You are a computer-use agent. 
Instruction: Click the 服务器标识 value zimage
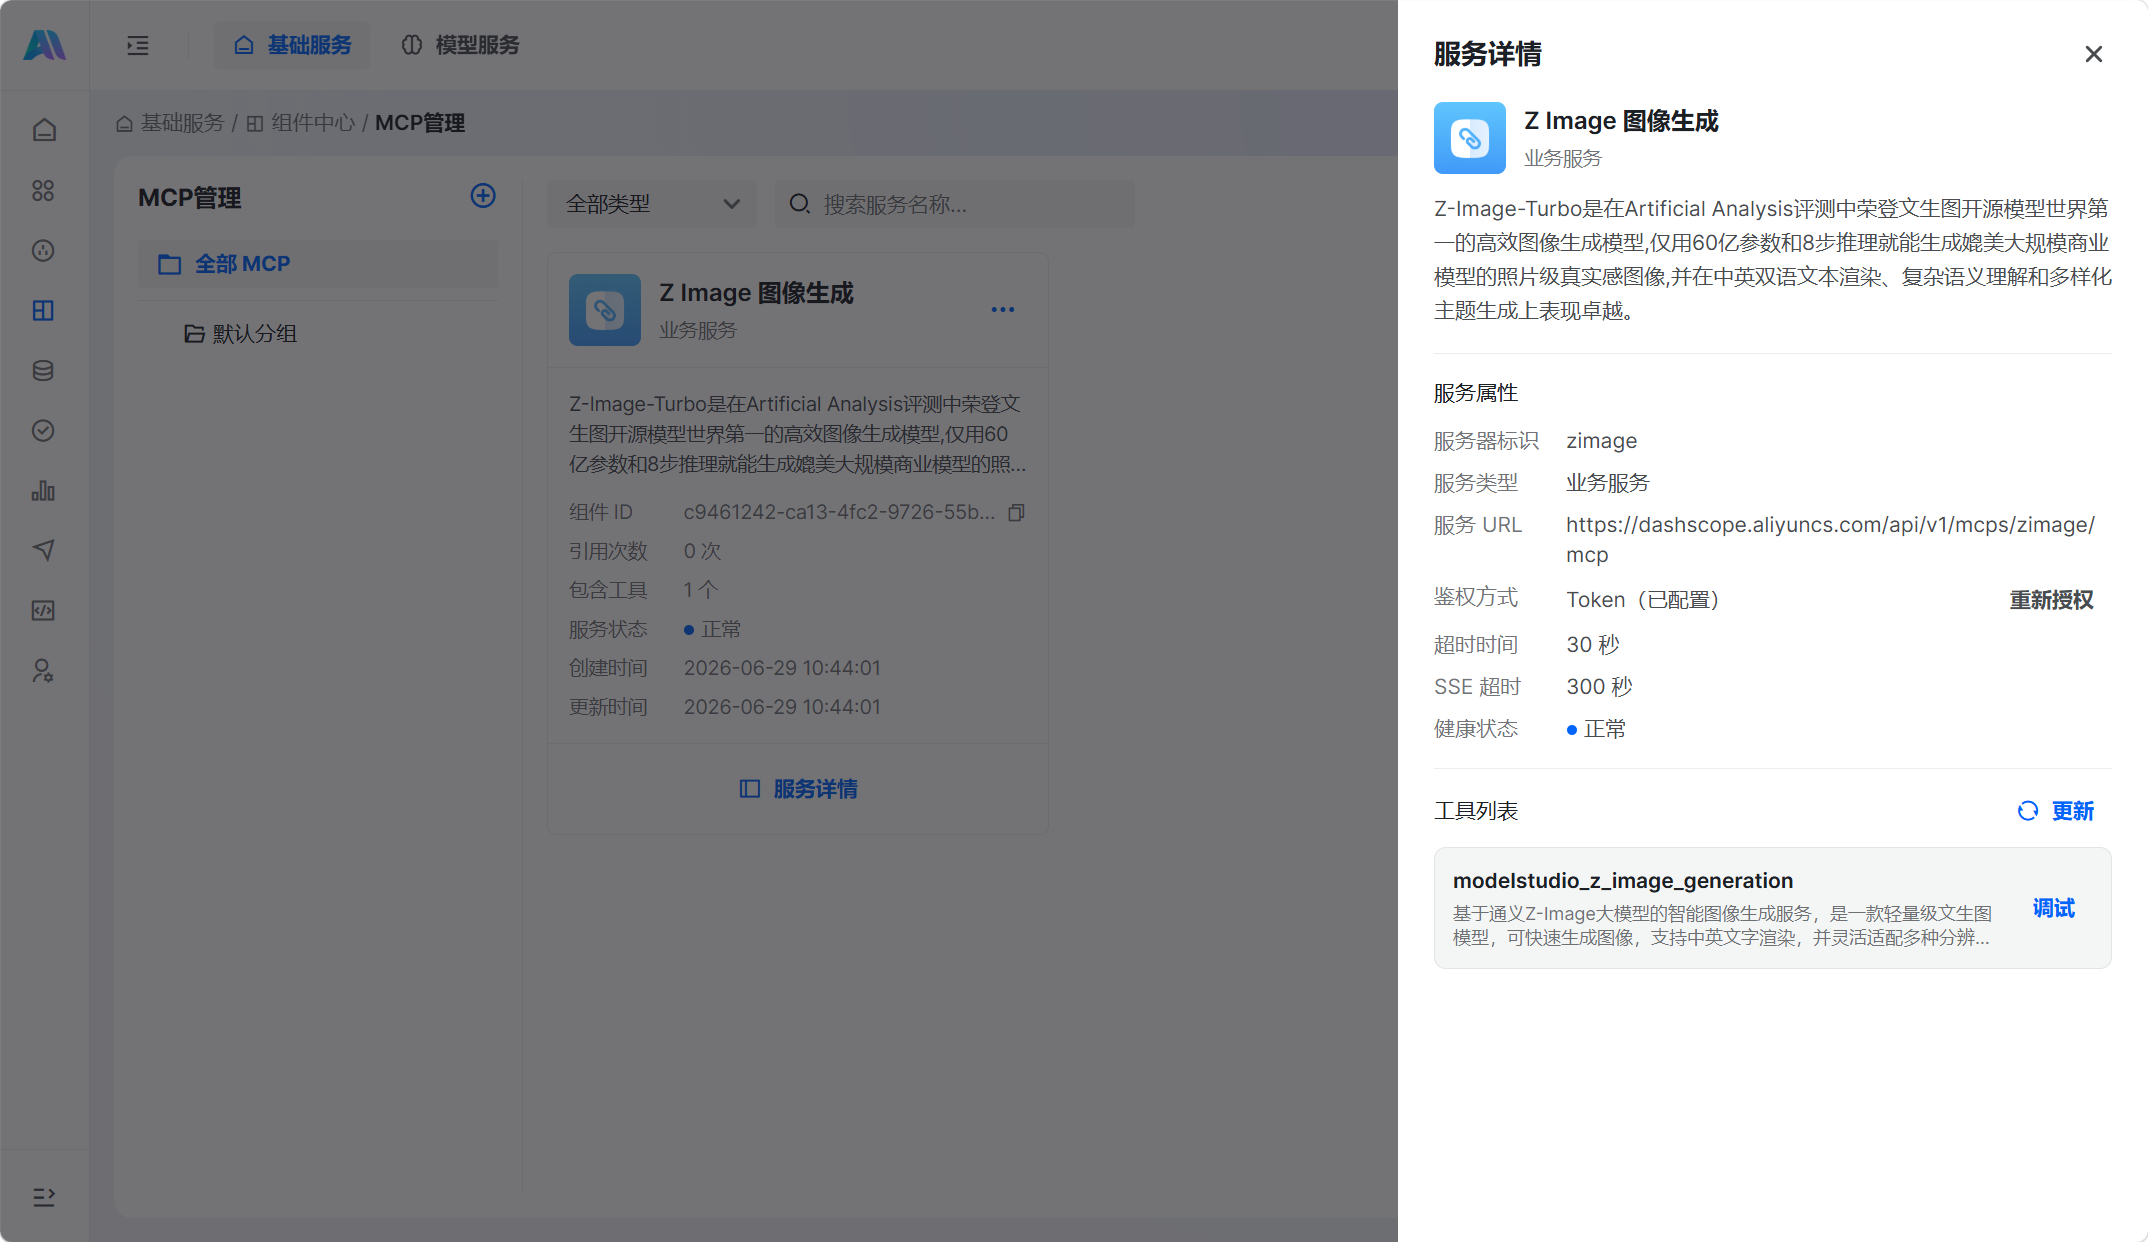(x=1601, y=441)
